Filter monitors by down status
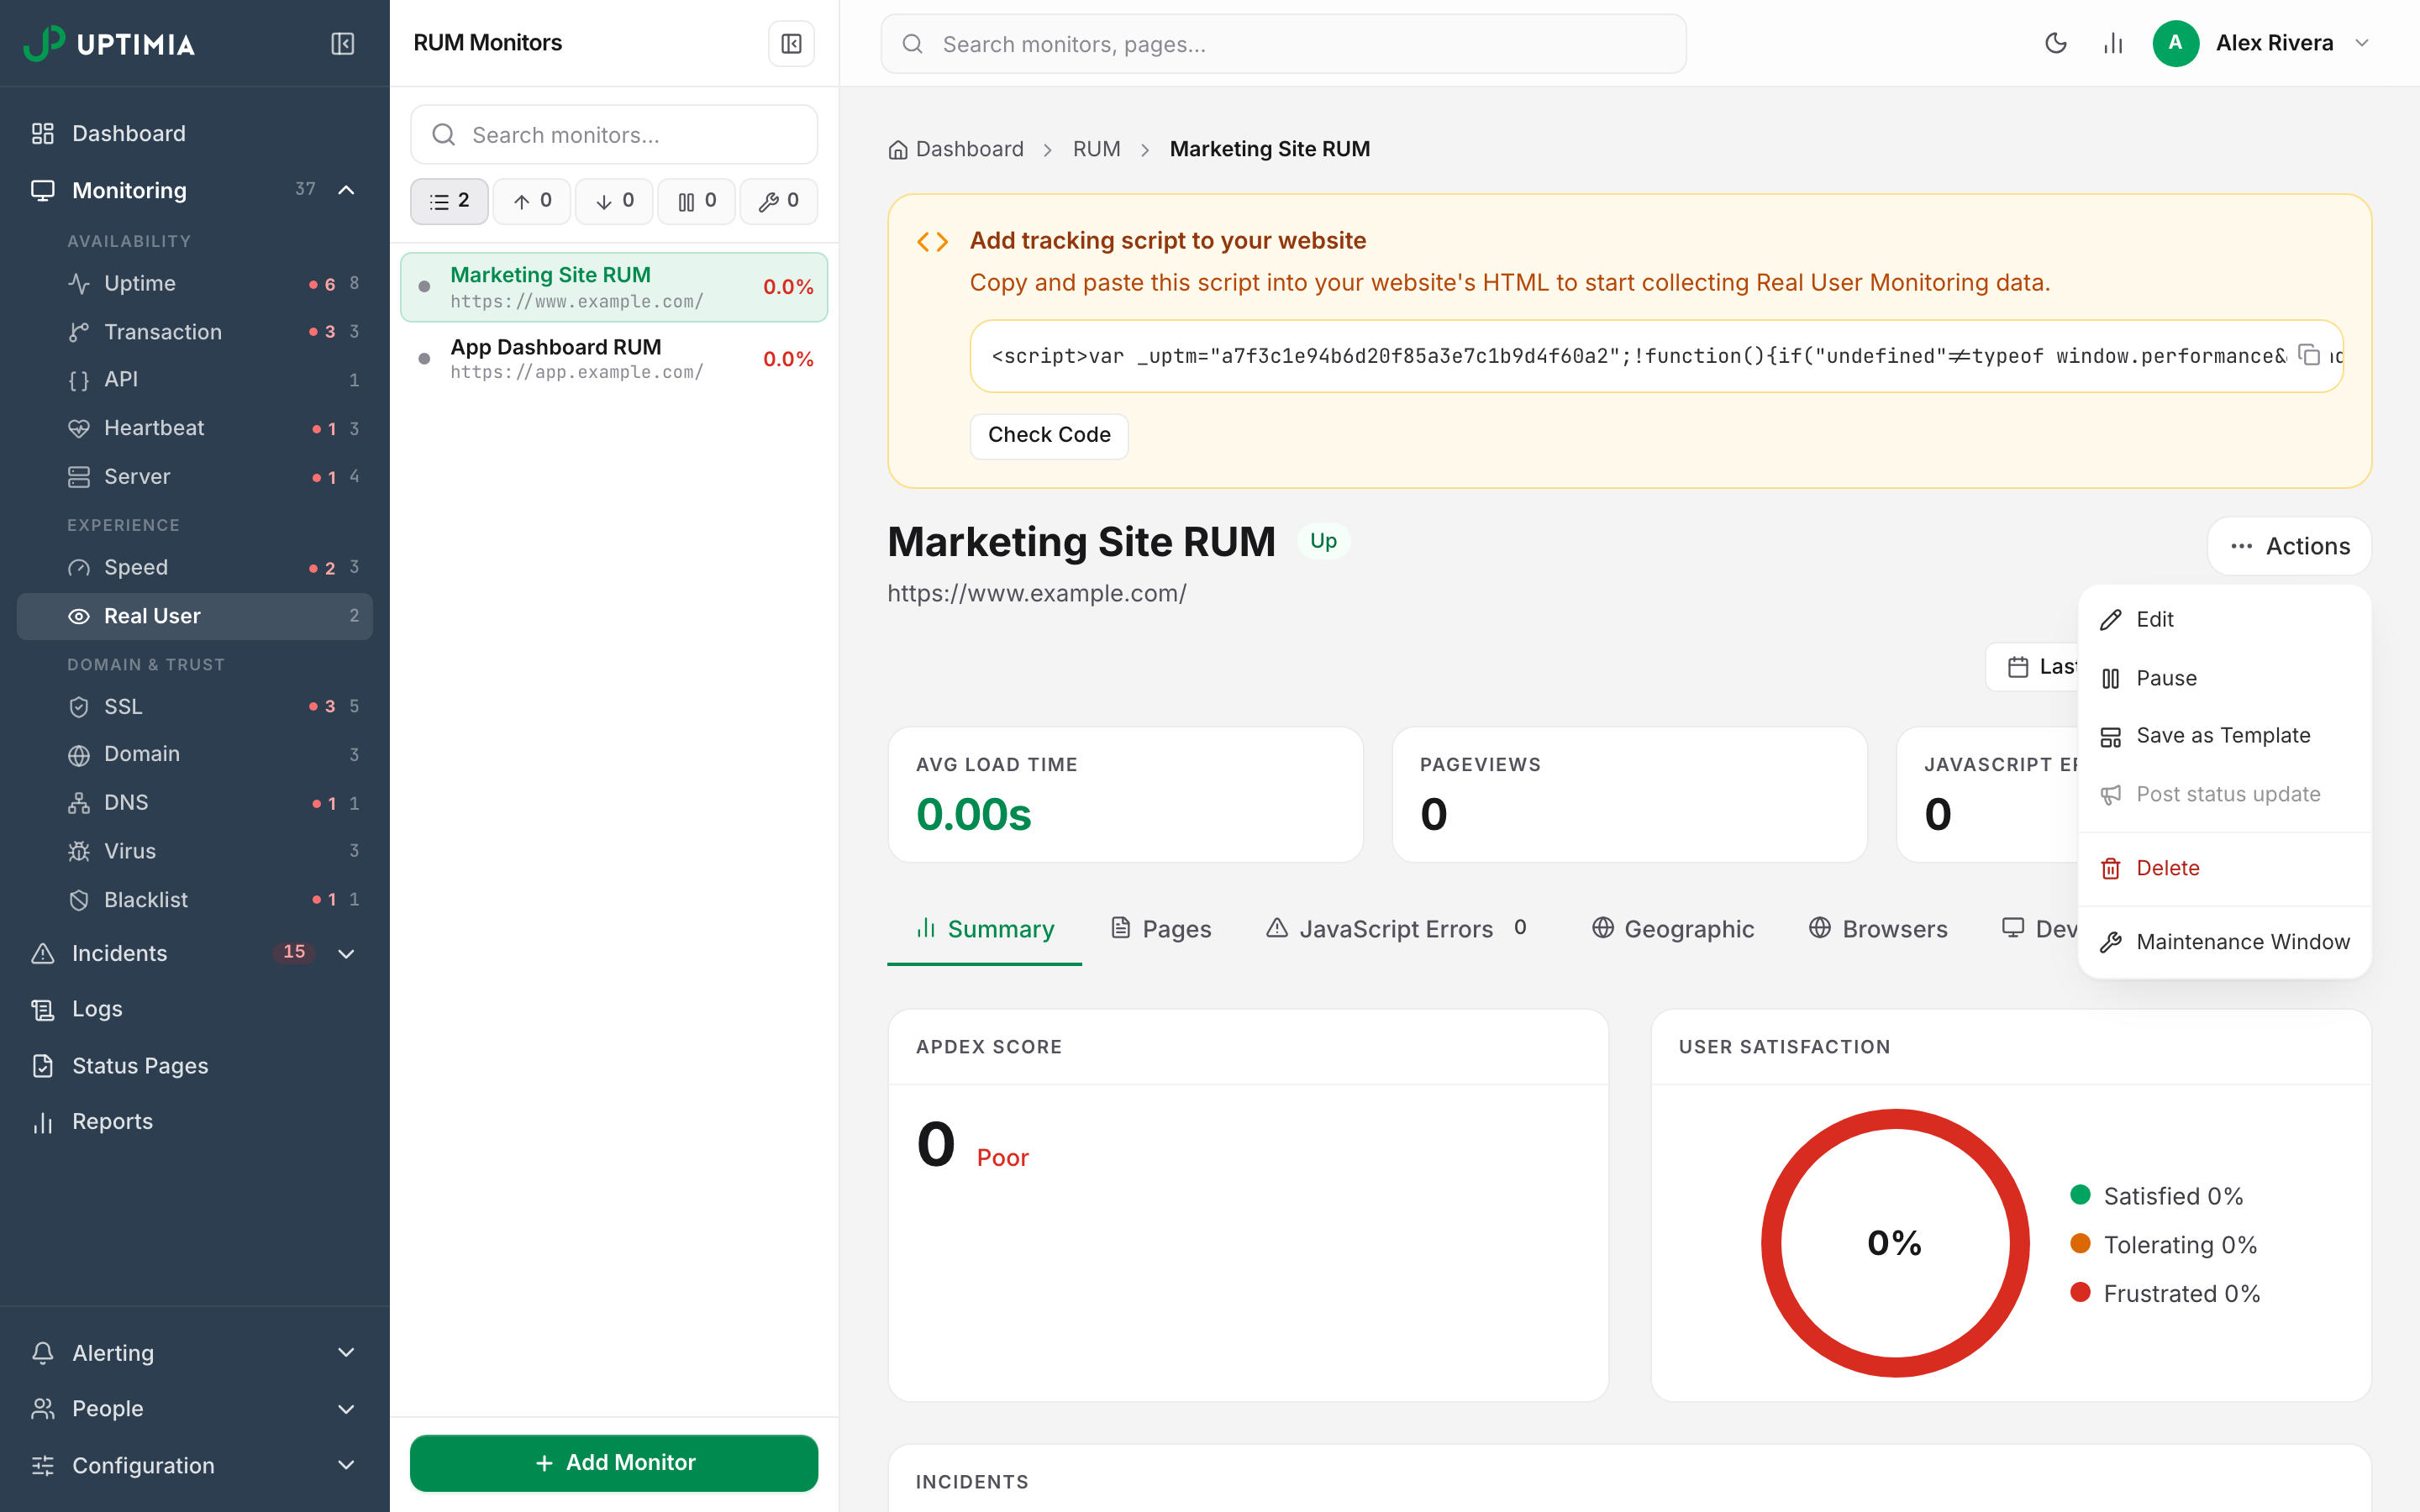 tap(614, 201)
